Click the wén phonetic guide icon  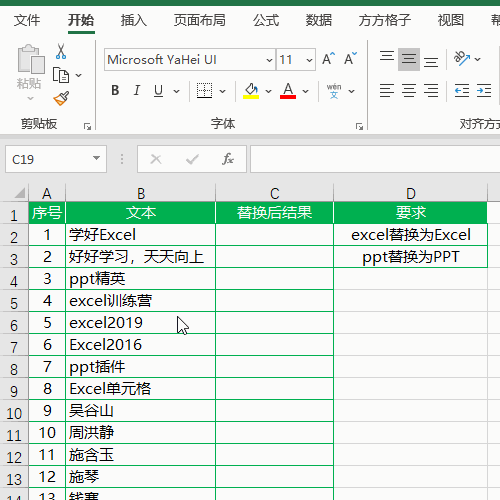334,91
